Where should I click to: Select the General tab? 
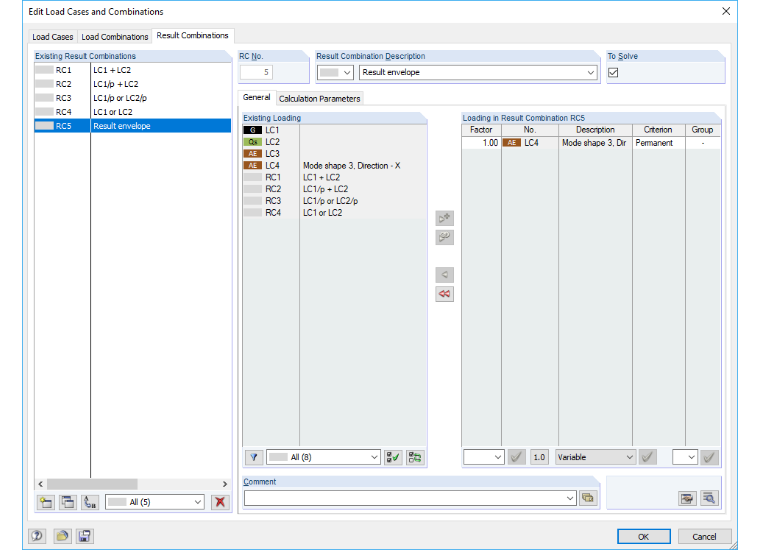pos(256,97)
